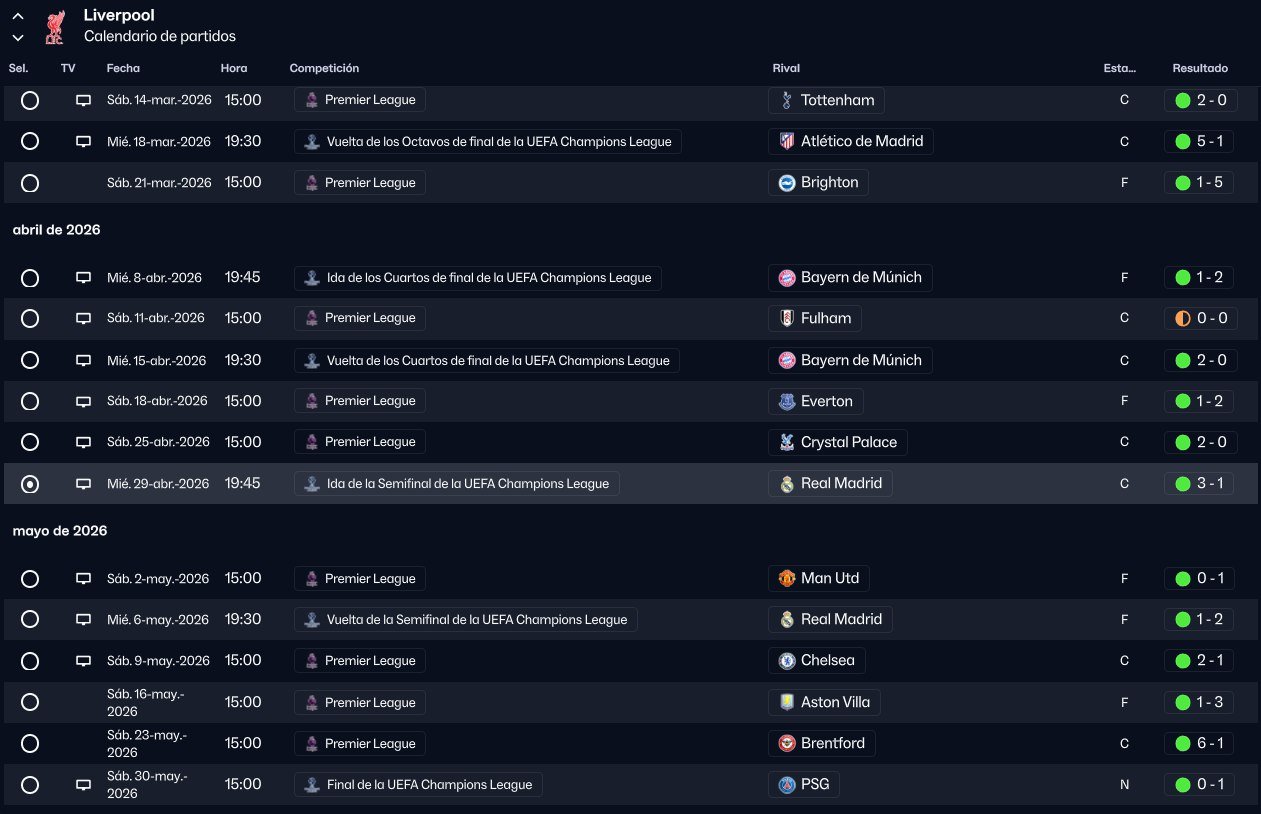The image size is (1261, 814).
Task: Click the Man Utd crest icon
Action: tap(787, 578)
